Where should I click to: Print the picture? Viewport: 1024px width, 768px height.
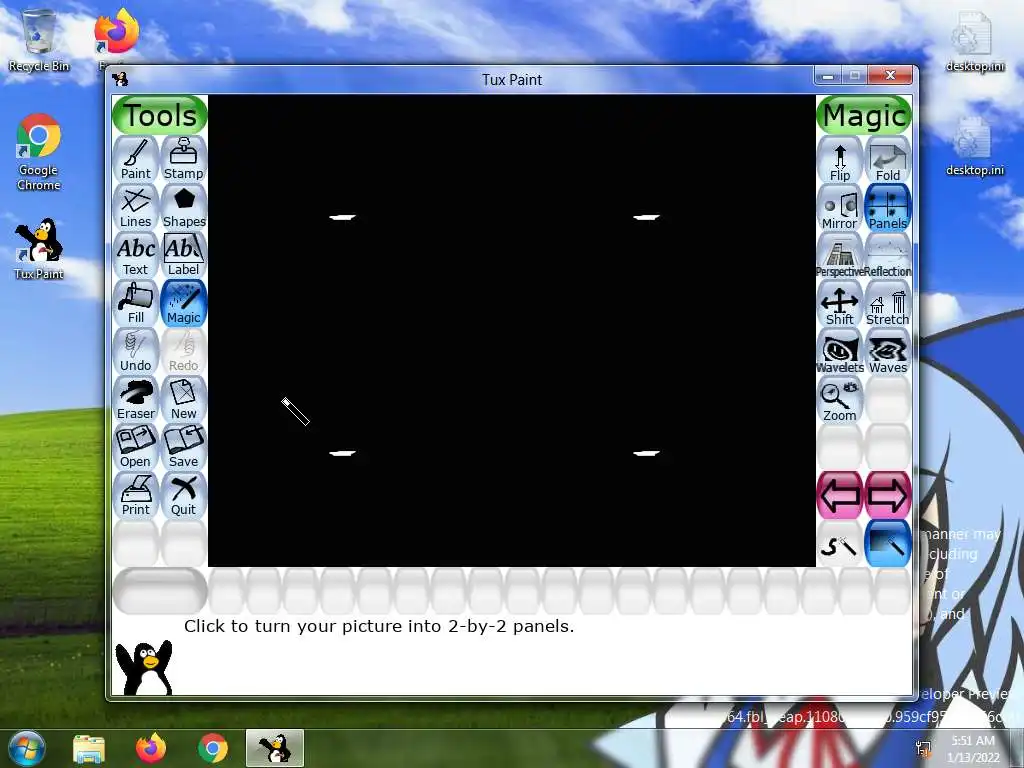[x=136, y=495]
